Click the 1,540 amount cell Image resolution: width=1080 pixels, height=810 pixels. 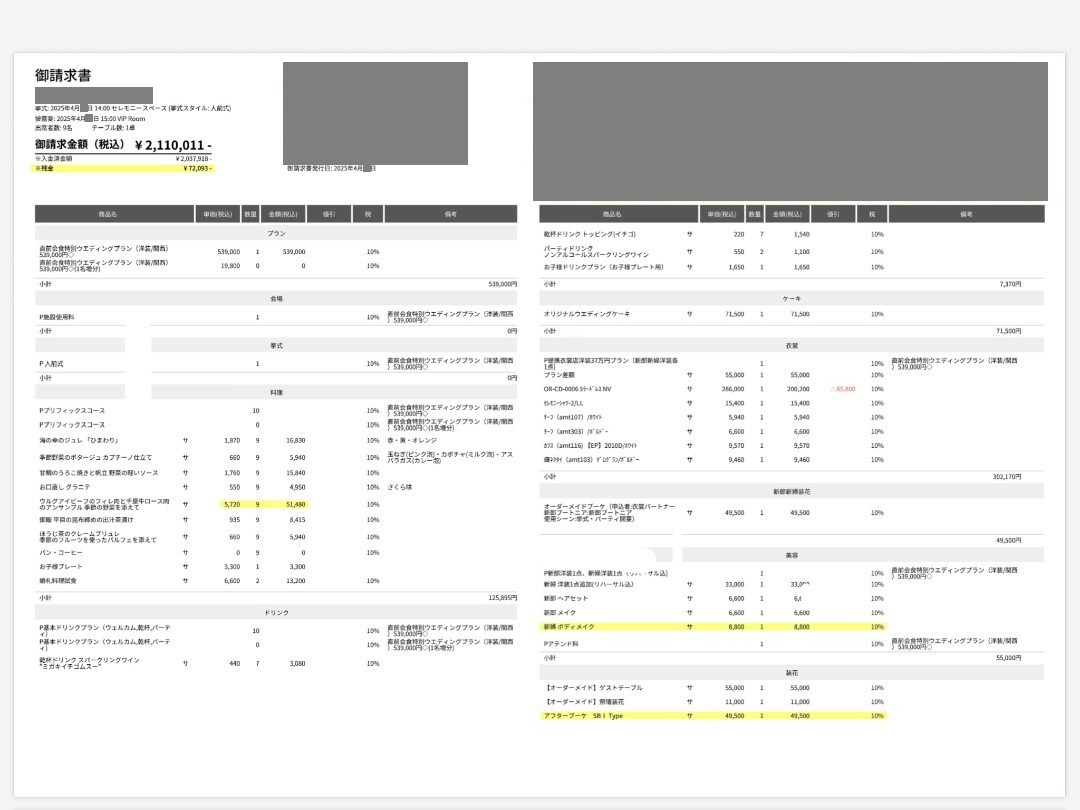801,234
